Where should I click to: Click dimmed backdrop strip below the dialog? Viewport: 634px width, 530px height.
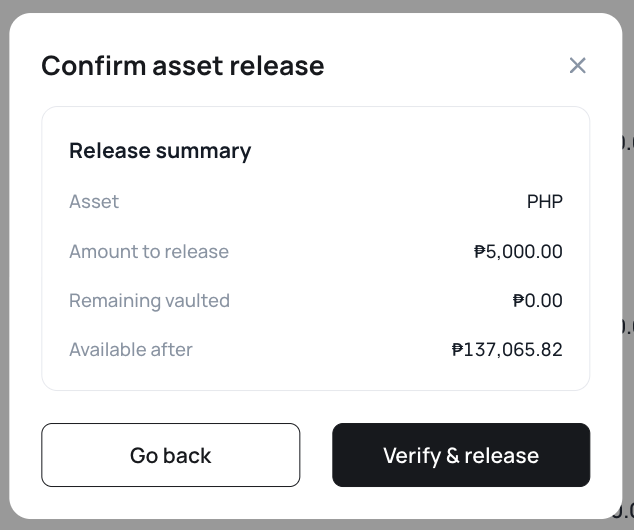pyautogui.click(x=317, y=525)
